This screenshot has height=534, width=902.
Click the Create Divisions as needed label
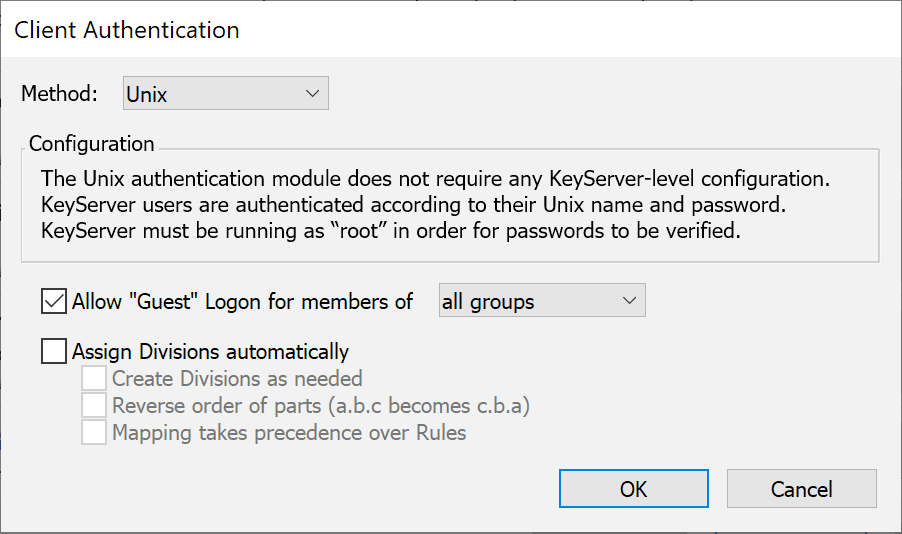coord(237,379)
